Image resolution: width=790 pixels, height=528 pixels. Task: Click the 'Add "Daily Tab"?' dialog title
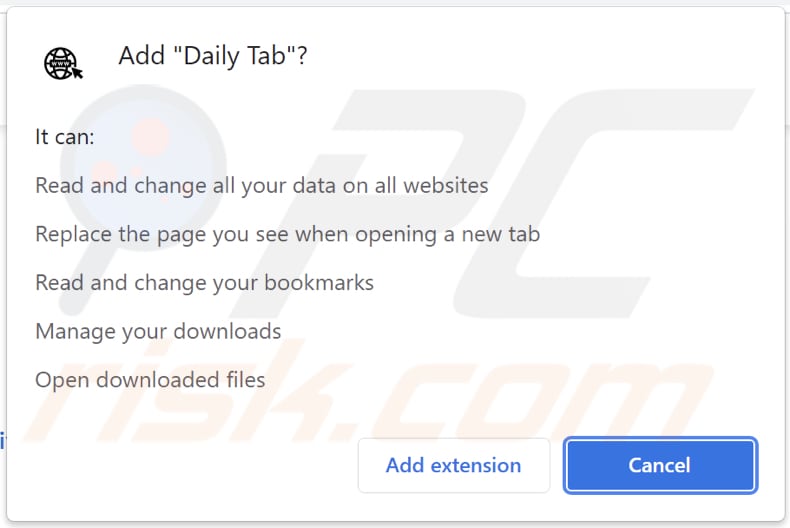point(212,57)
